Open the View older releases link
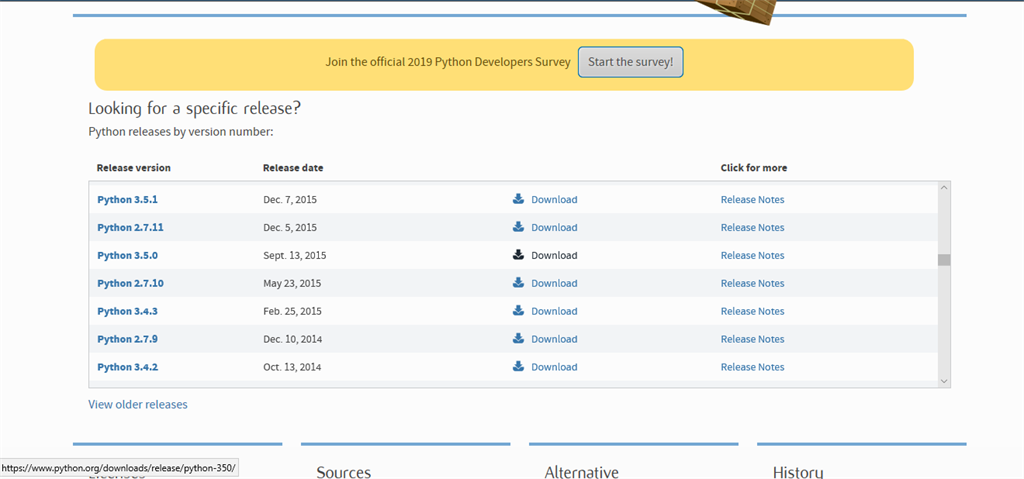 pyautogui.click(x=138, y=405)
